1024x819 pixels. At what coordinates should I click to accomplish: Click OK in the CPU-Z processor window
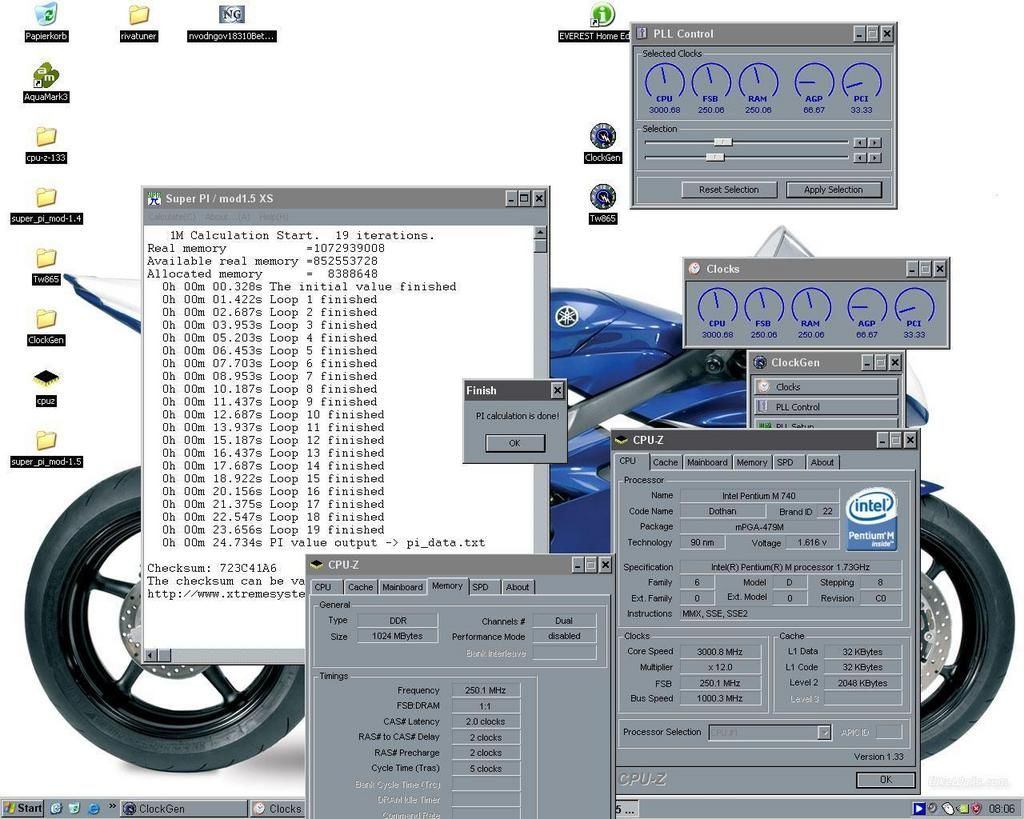(x=886, y=779)
